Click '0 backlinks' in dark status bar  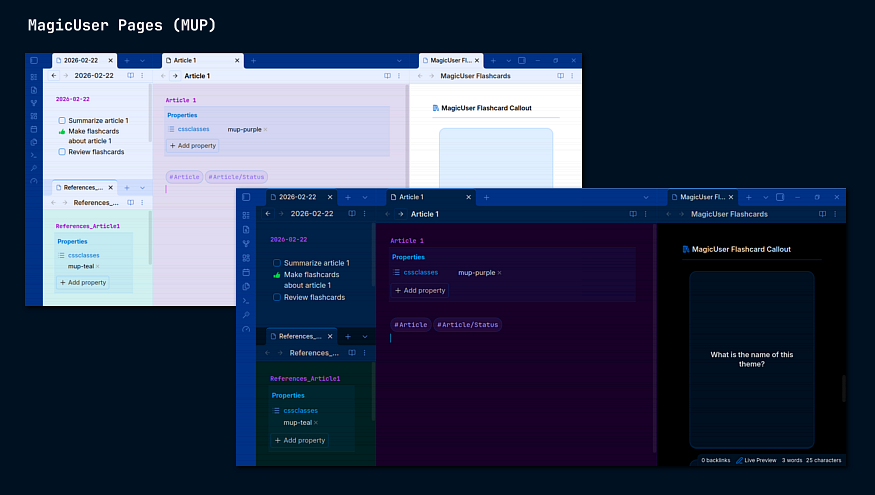(715, 460)
